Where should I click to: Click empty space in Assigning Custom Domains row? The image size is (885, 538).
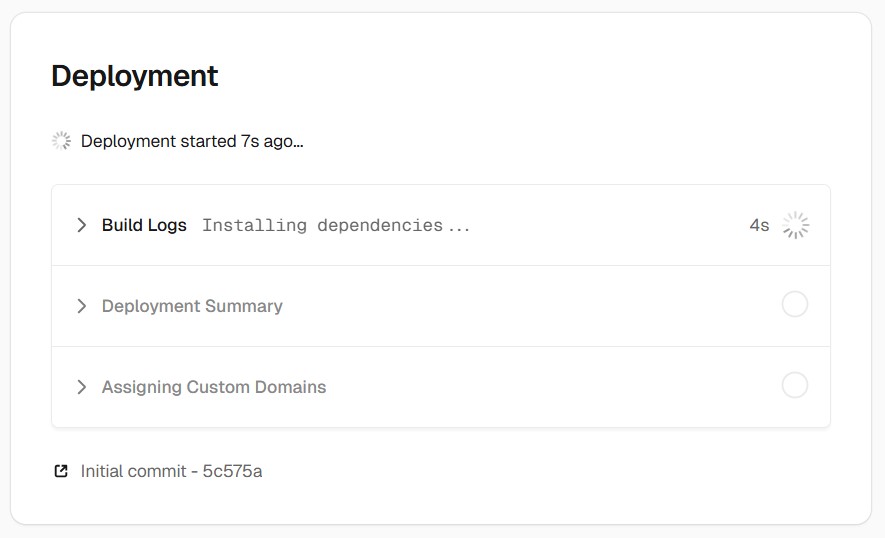(x=550, y=387)
